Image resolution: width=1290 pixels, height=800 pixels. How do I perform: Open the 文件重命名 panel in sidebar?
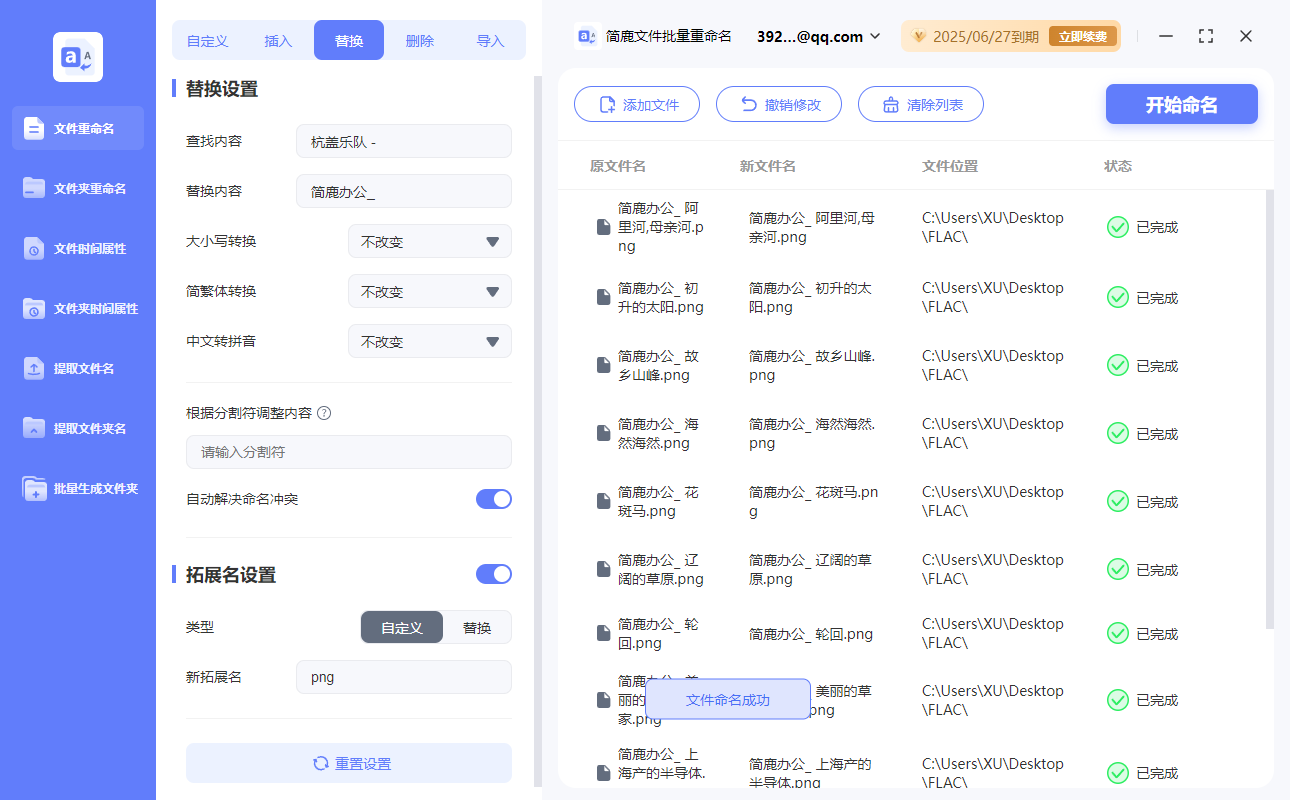tap(77, 128)
